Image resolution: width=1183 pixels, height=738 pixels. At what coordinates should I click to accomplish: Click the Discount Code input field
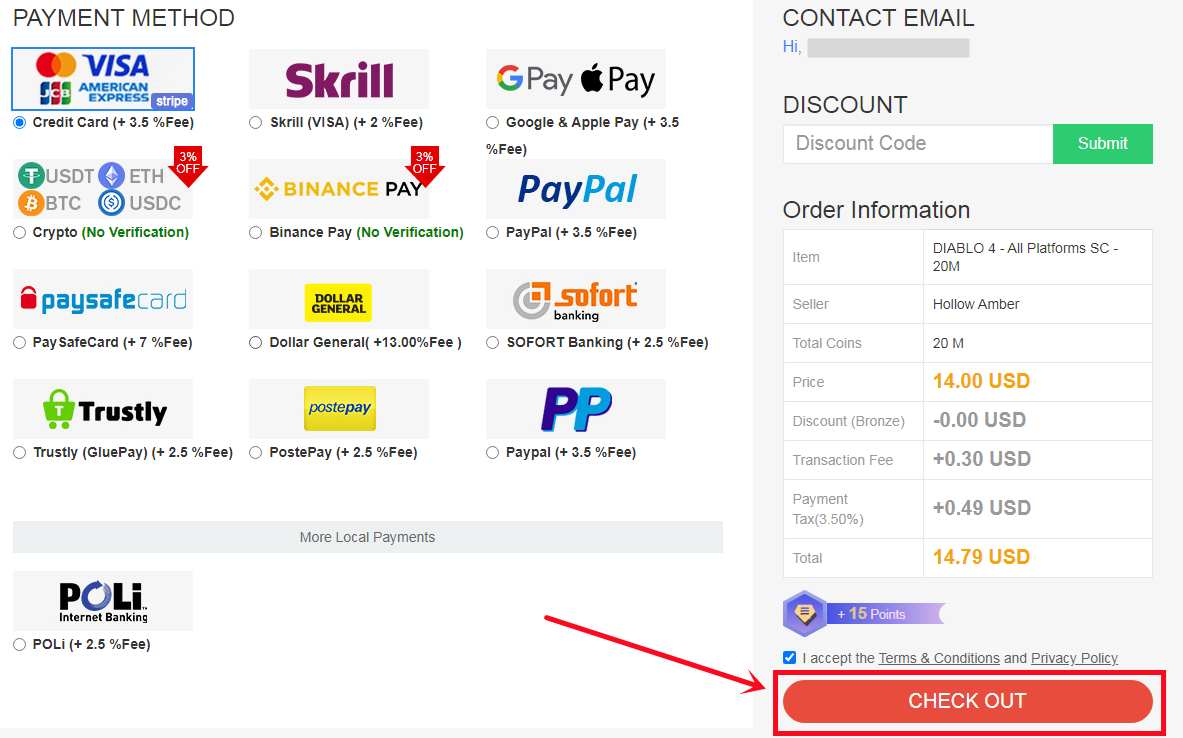(x=918, y=143)
